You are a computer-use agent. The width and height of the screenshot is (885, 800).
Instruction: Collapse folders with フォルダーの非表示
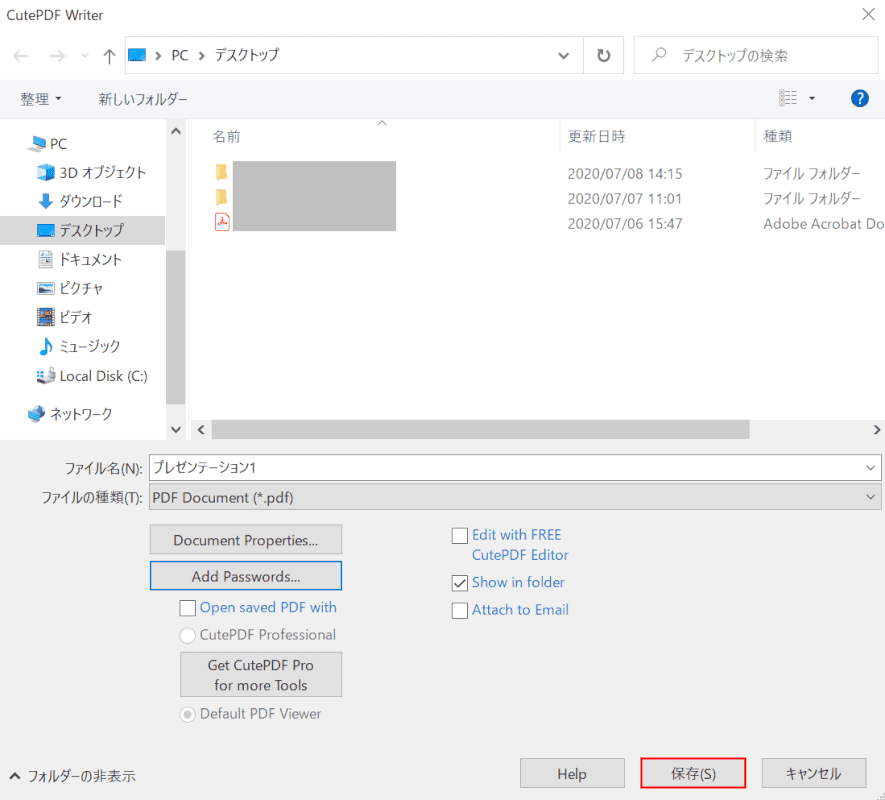(73, 776)
